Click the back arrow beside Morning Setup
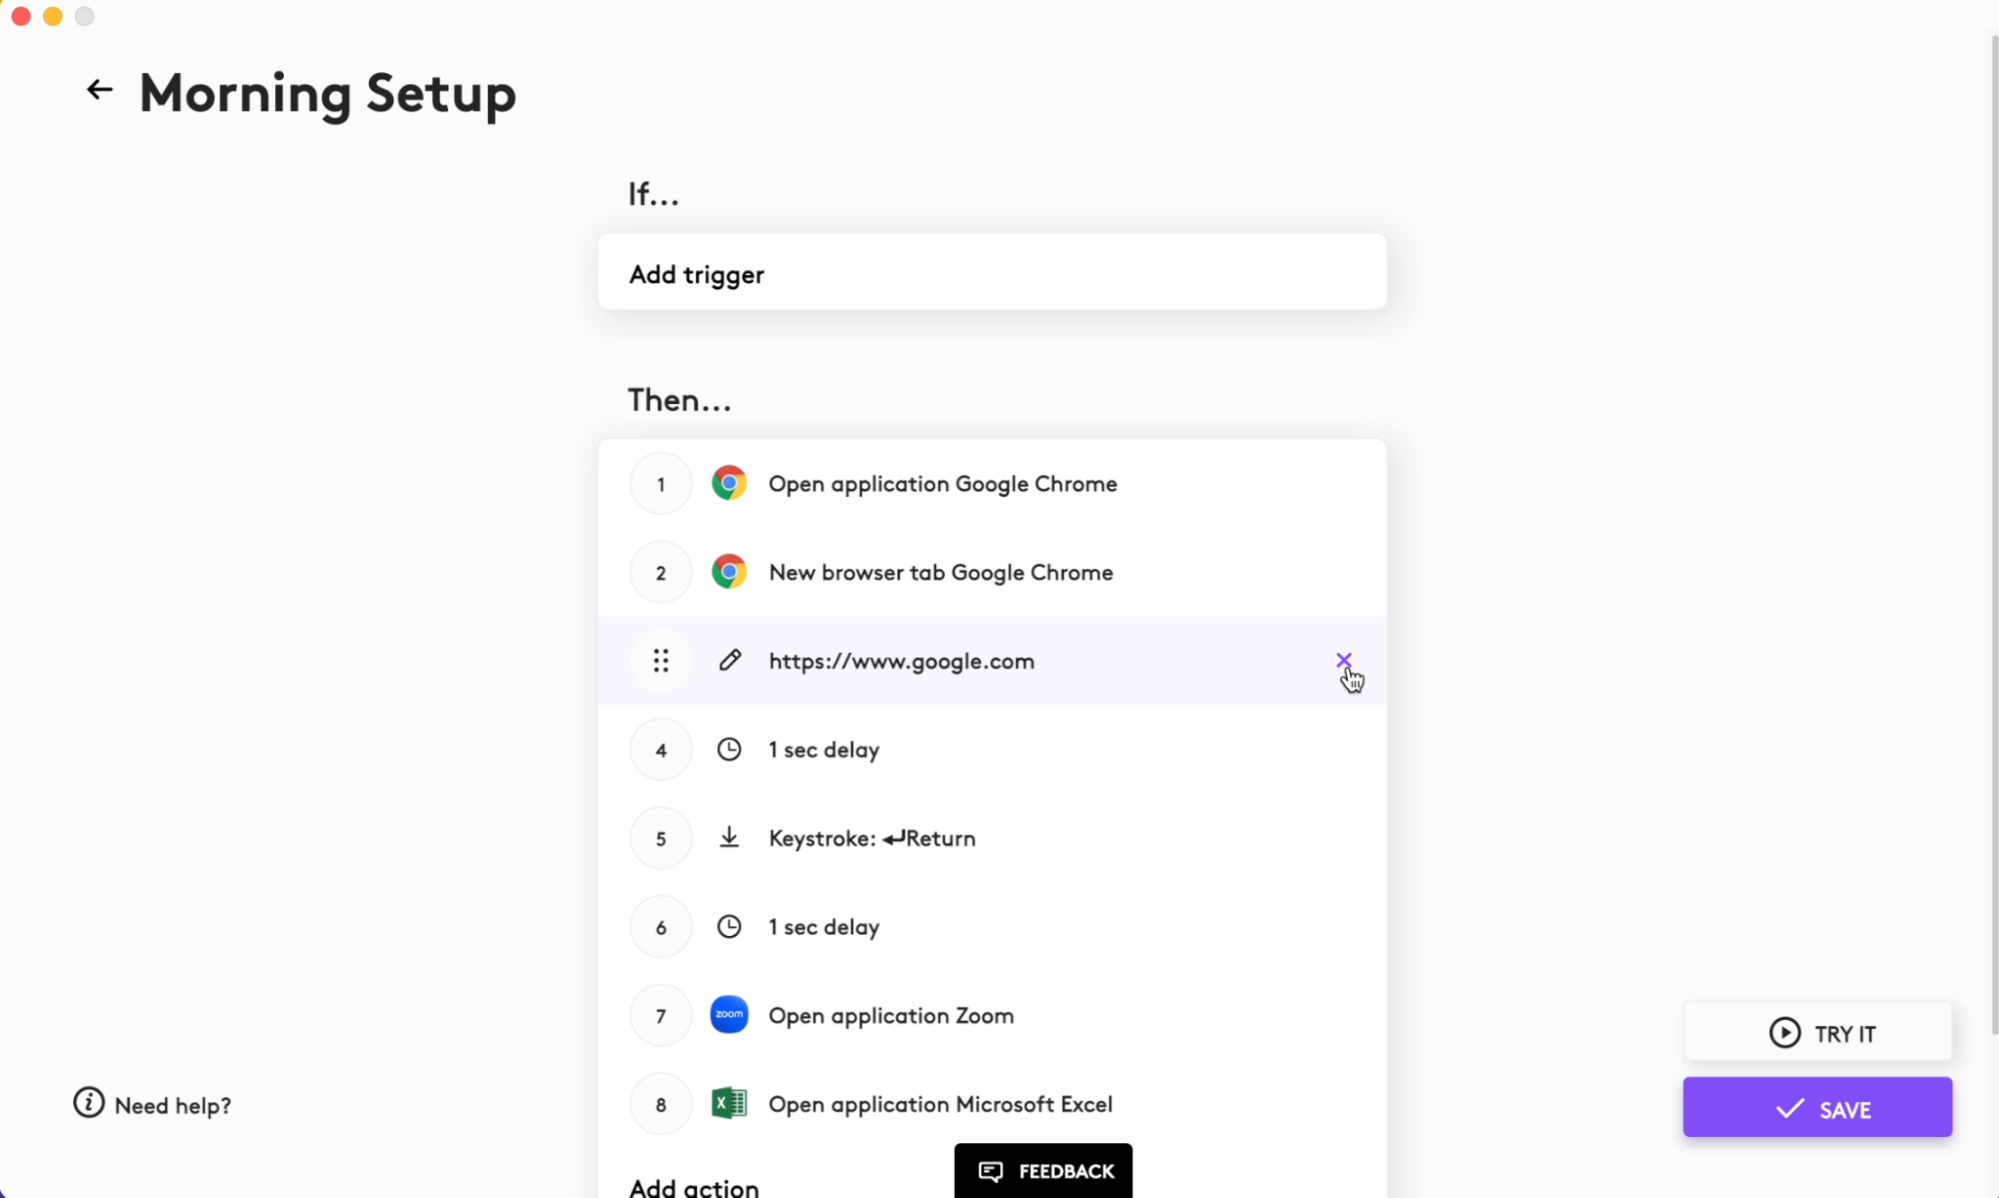Screen dimensions: 1999x1198 pyautogui.click(x=99, y=90)
